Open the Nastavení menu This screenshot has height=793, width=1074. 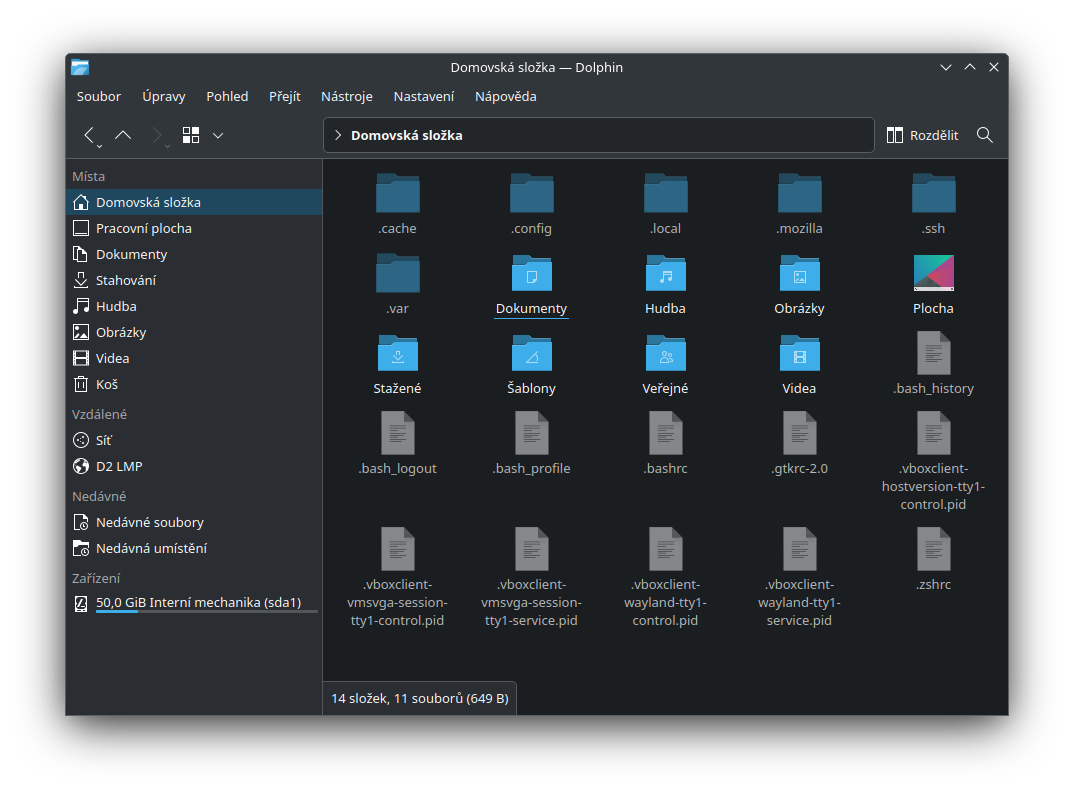(424, 97)
